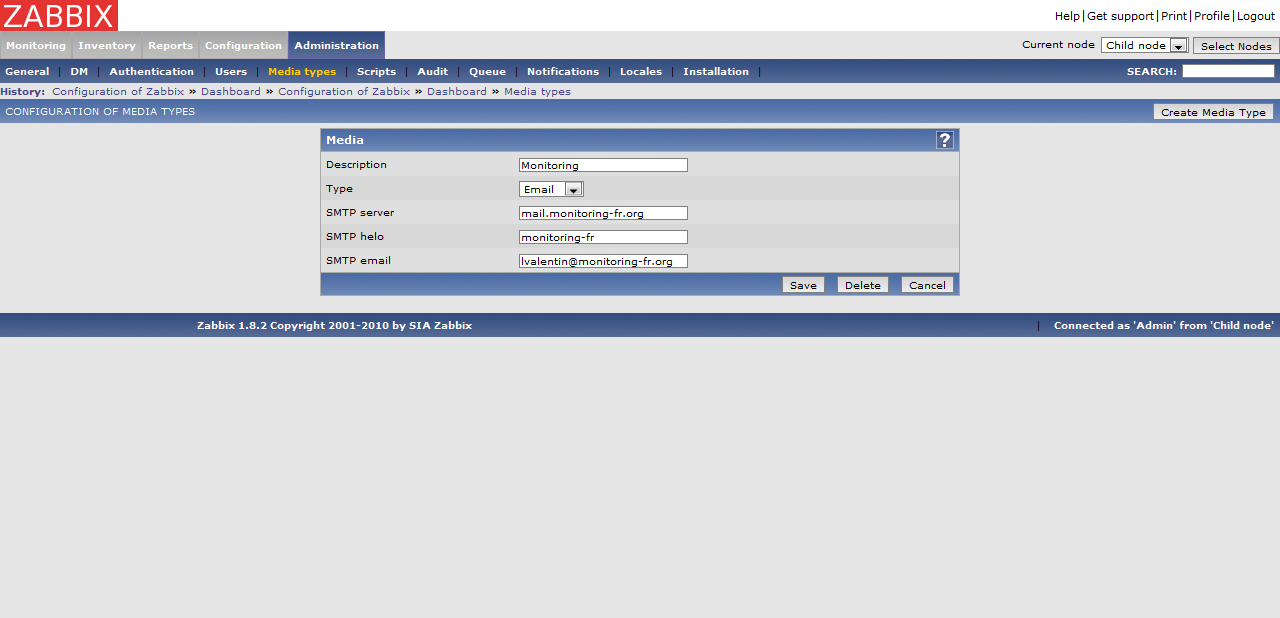Open the Reports tab
1280x618 pixels.
(170, 46)
